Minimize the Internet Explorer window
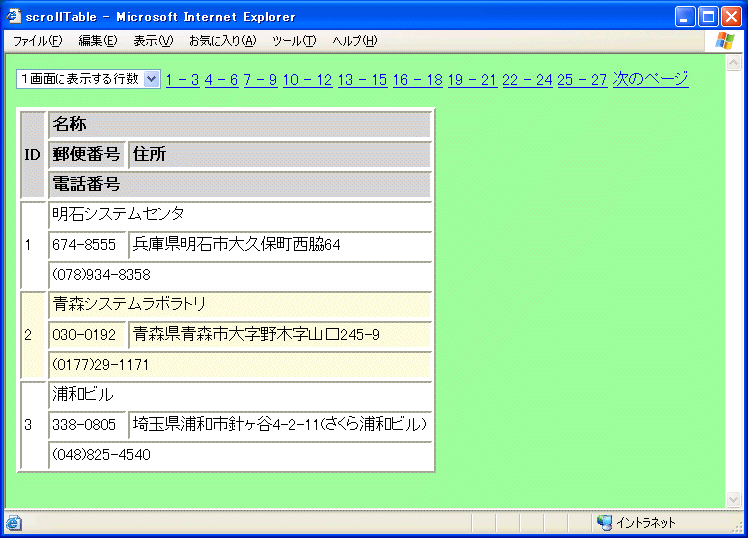 (685, 17)
